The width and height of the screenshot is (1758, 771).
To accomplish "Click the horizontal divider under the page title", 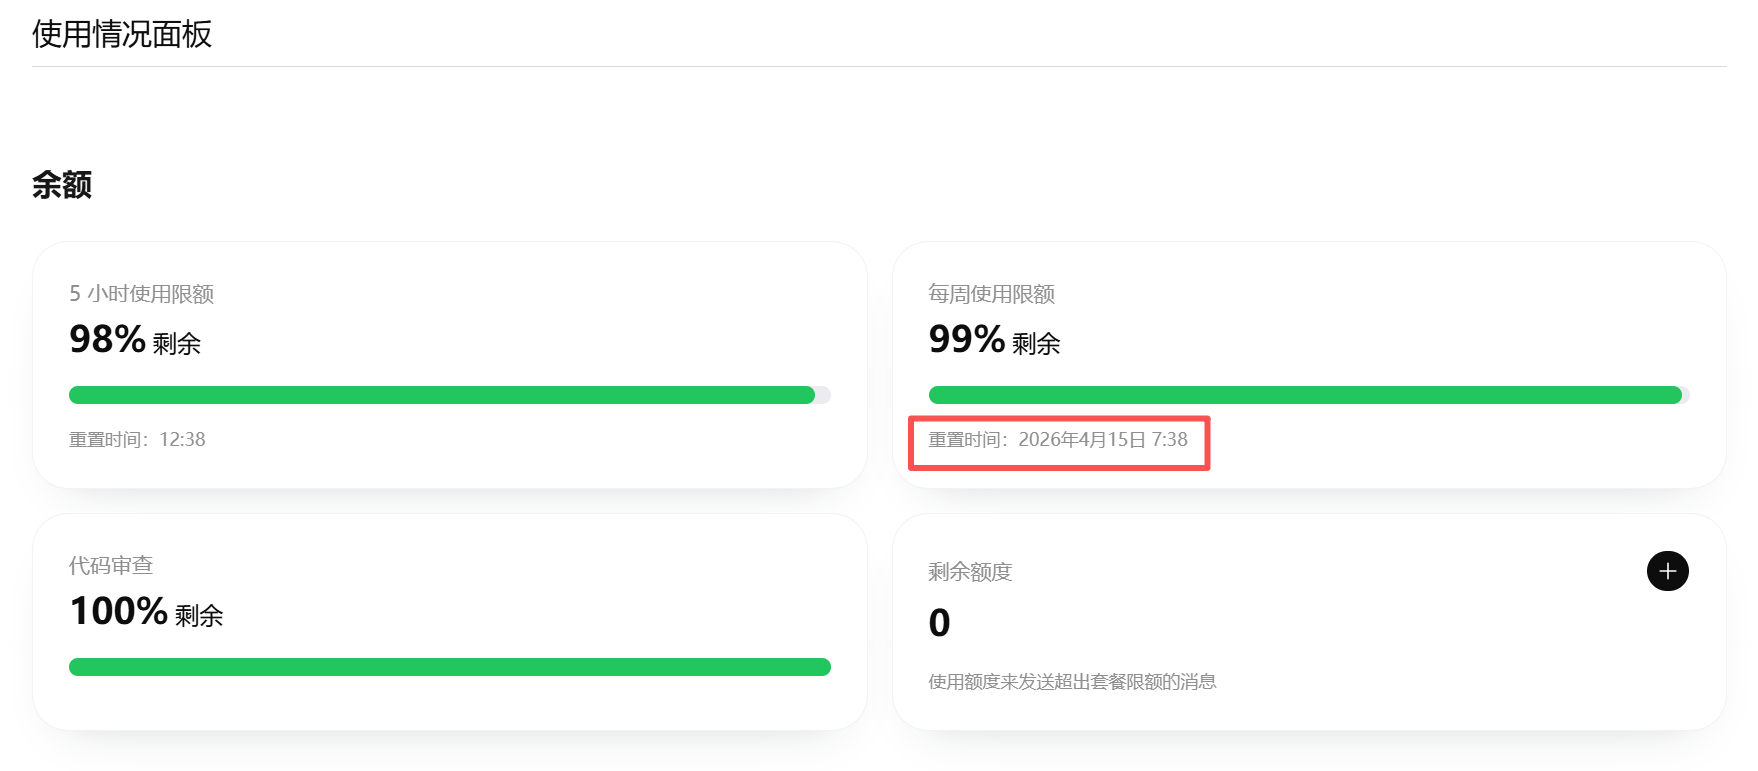I will pyautogui.click(x=879, y=67).
